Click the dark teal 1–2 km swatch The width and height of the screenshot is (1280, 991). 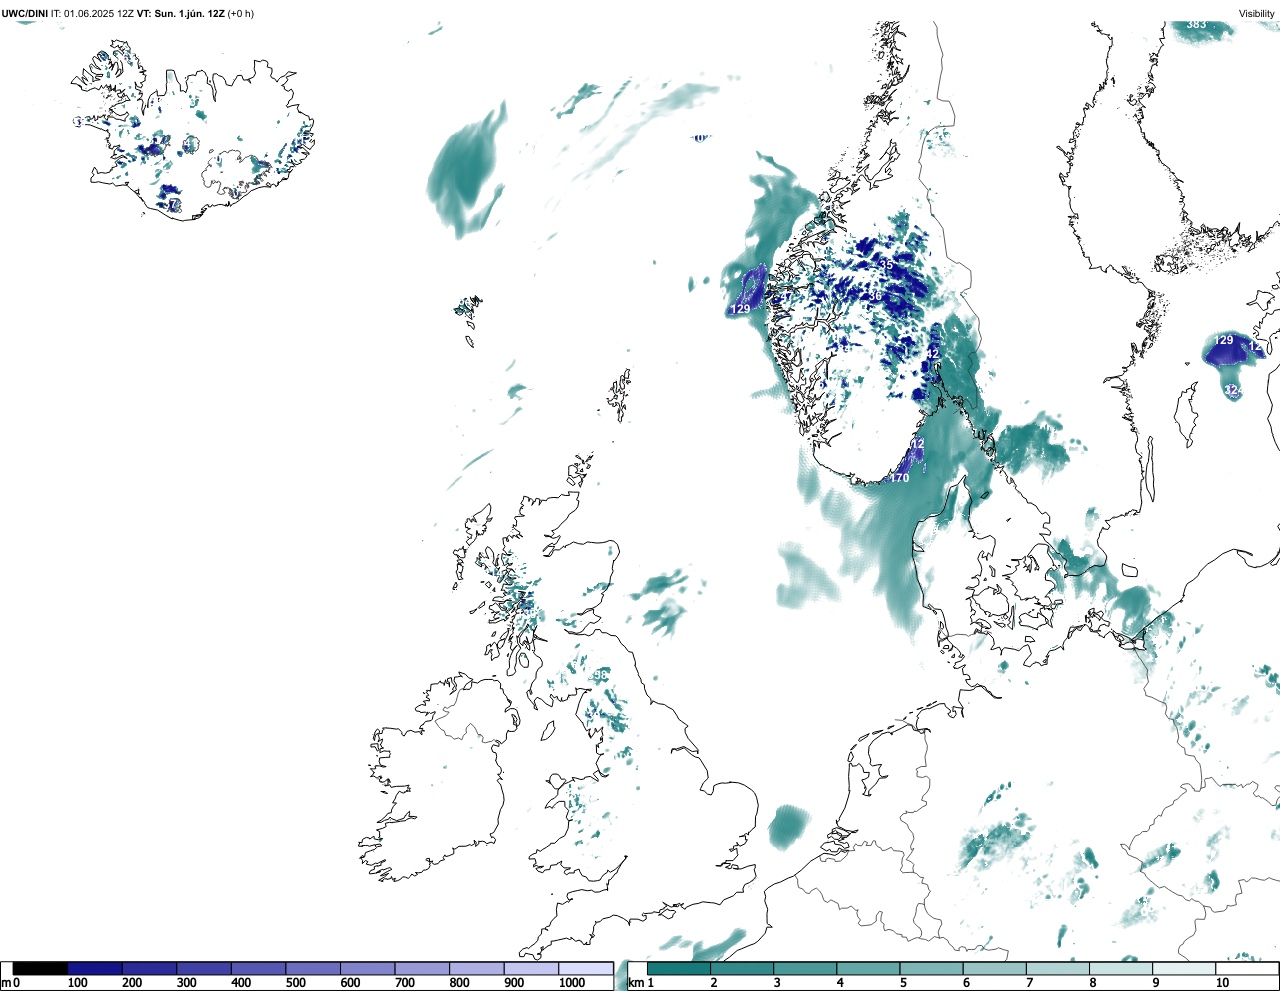tap(679, 968)
